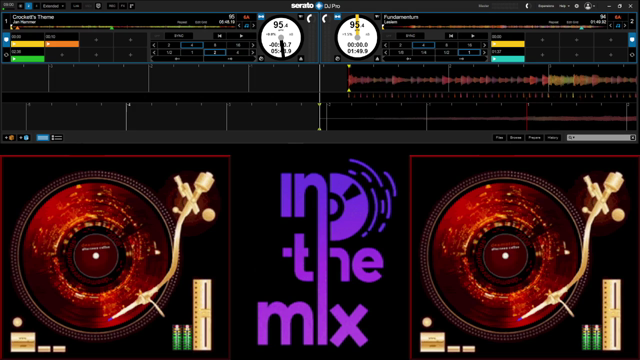Open the Browse panel
The image size is (640, 360).
pyautogui.click(x=516, y=138)
